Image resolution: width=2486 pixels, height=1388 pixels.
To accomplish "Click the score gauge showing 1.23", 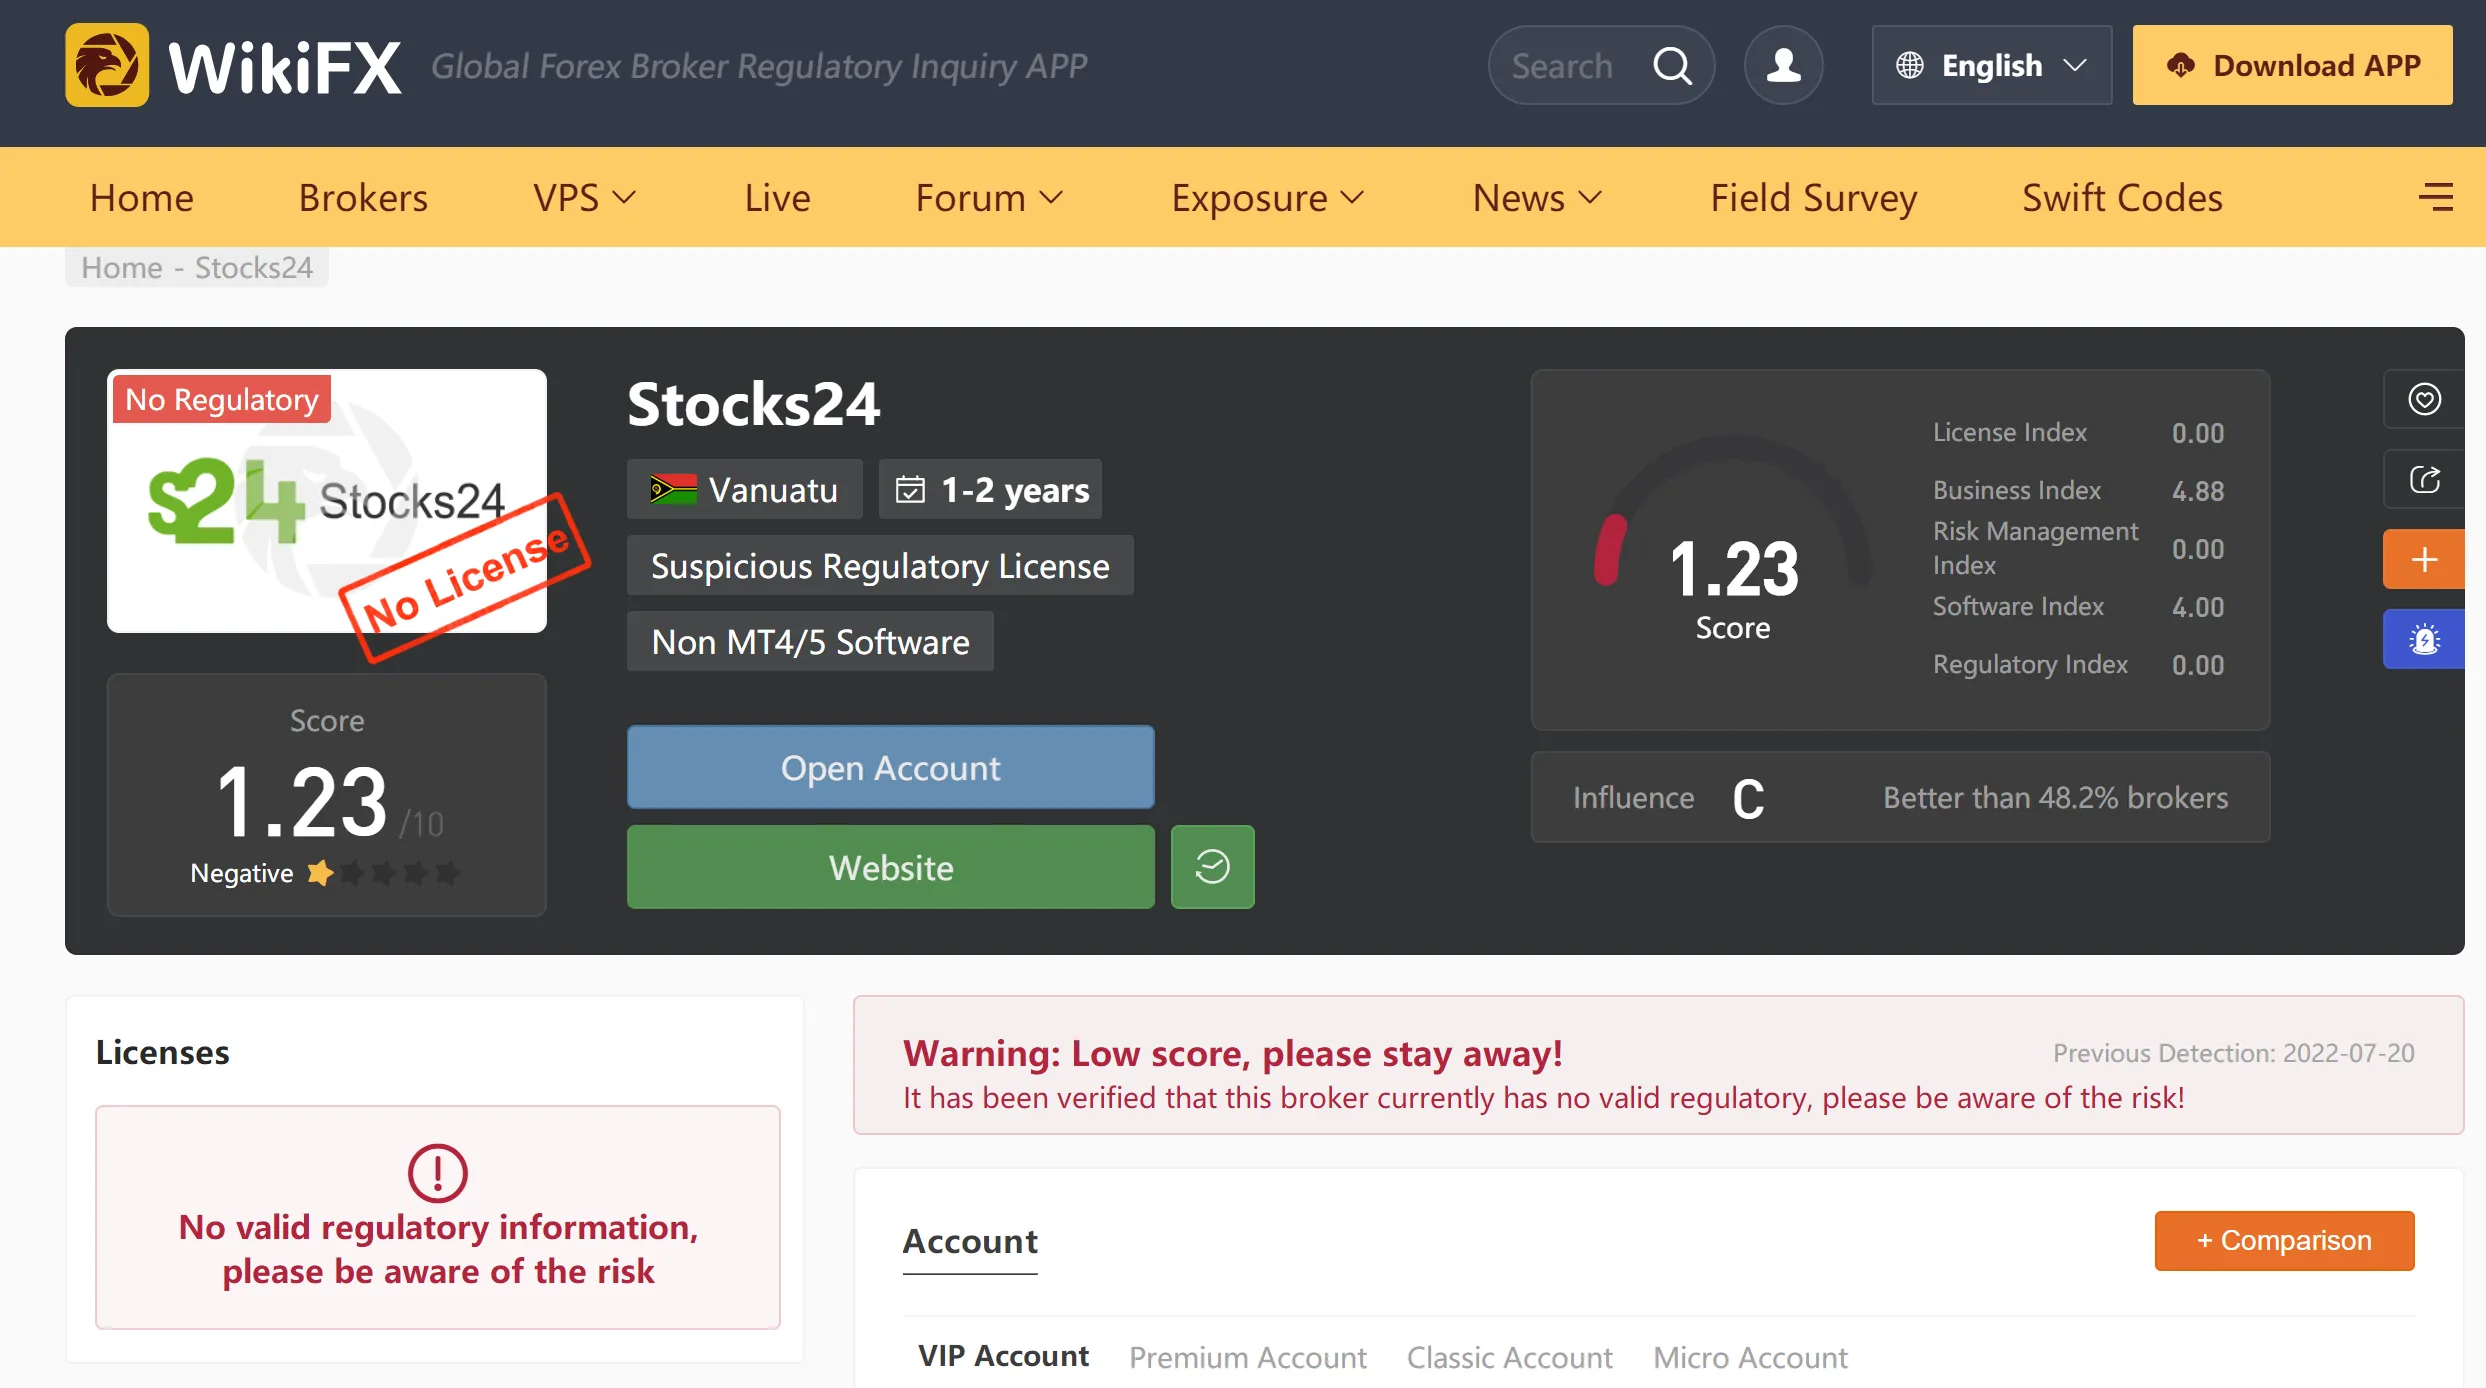I will coord(1733,540).
